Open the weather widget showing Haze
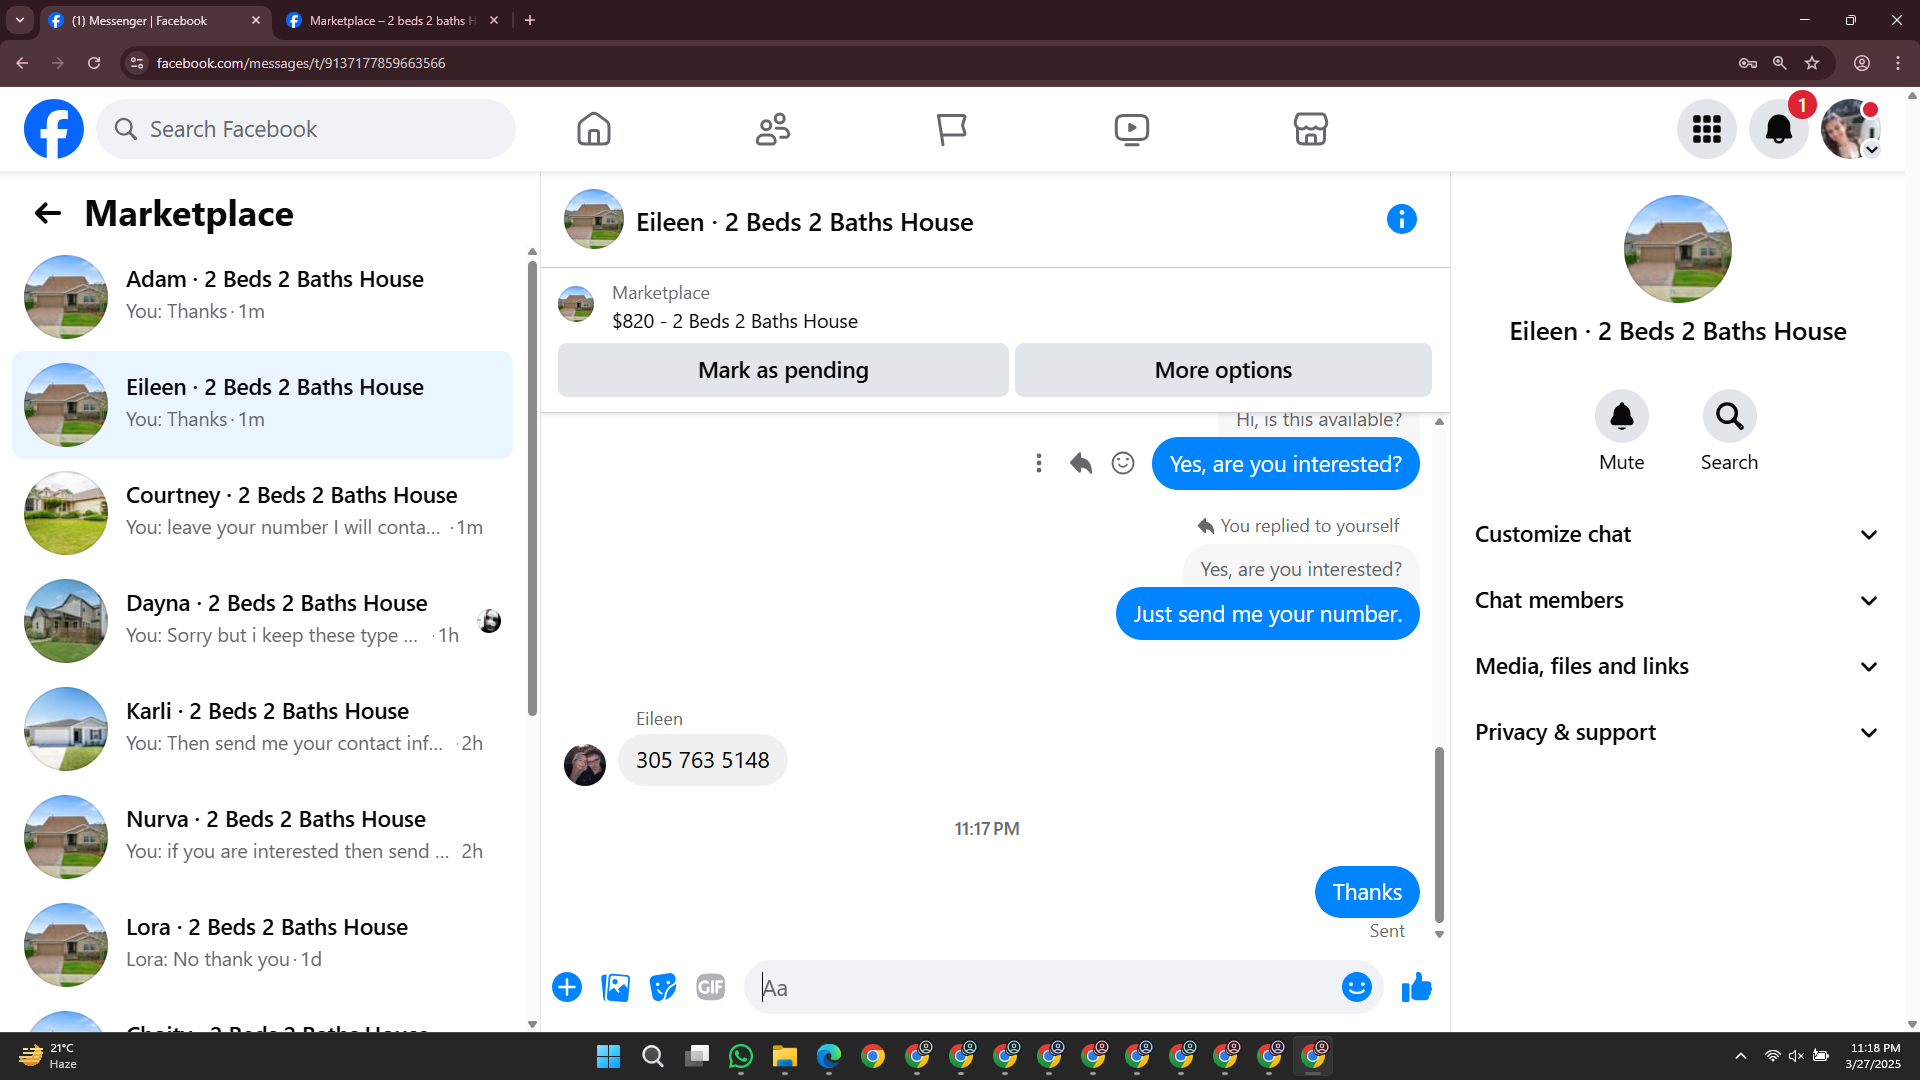 click(x=48, y=1056)
